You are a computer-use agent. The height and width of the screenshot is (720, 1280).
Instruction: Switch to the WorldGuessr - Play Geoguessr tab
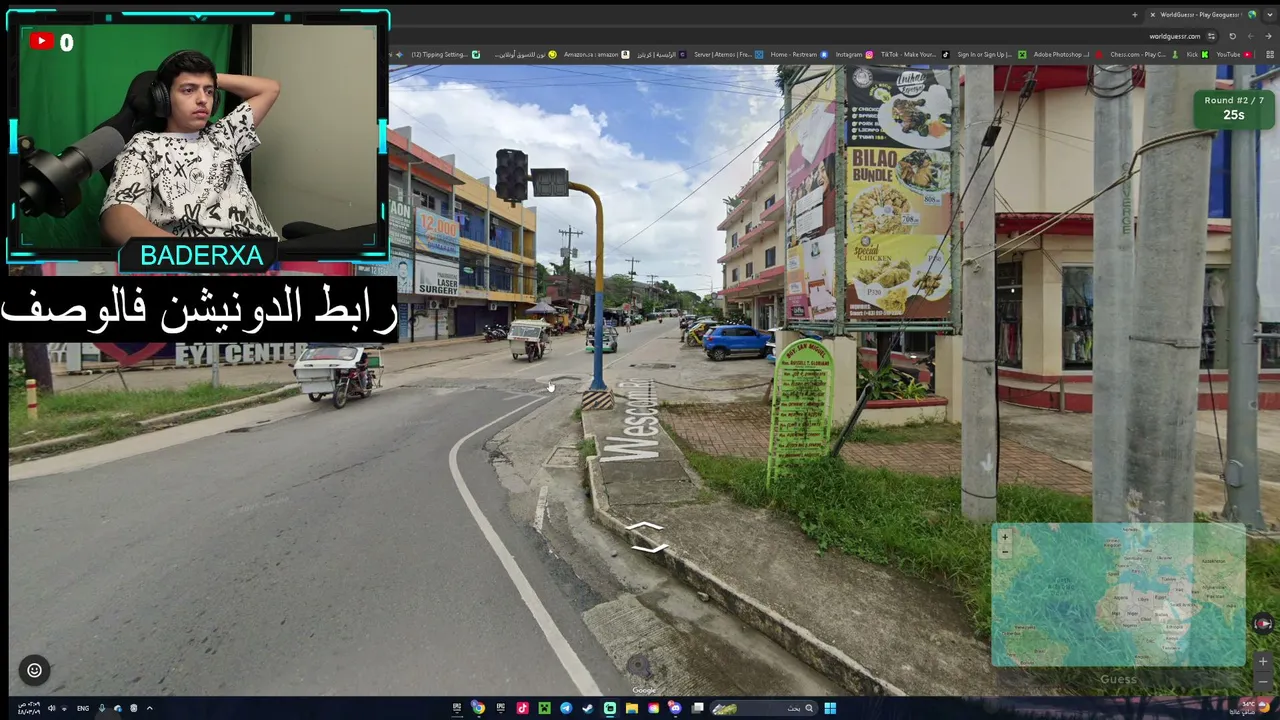1200,15
